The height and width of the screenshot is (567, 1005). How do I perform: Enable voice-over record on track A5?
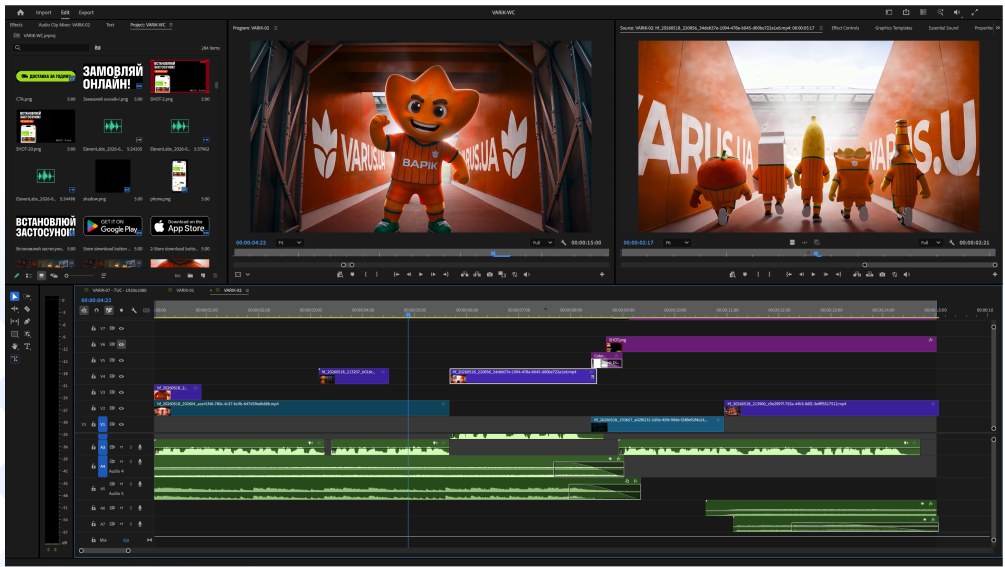pyautogui.click(x=140, y=485)
